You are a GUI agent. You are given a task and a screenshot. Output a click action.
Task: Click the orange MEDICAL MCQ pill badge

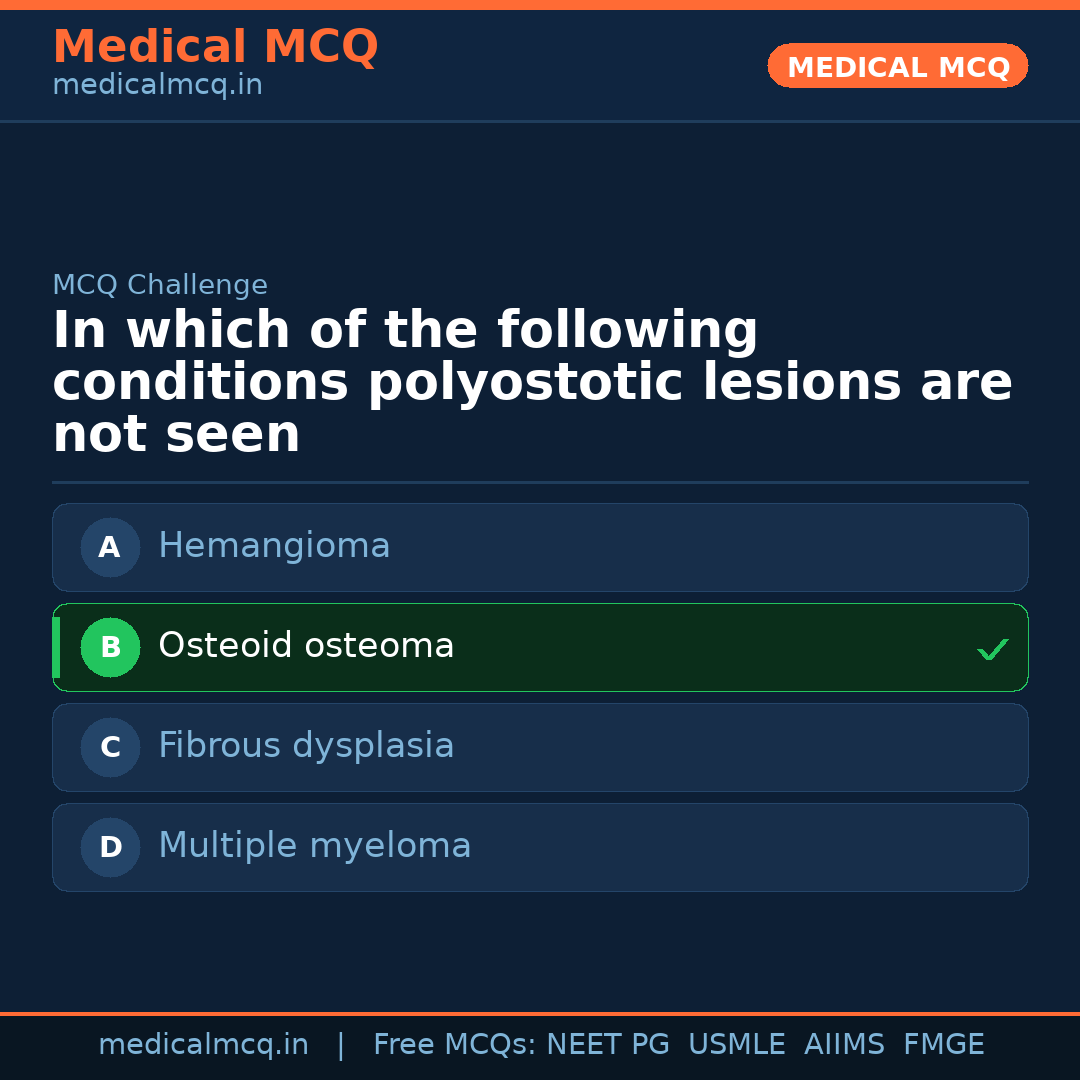(897, 66)
